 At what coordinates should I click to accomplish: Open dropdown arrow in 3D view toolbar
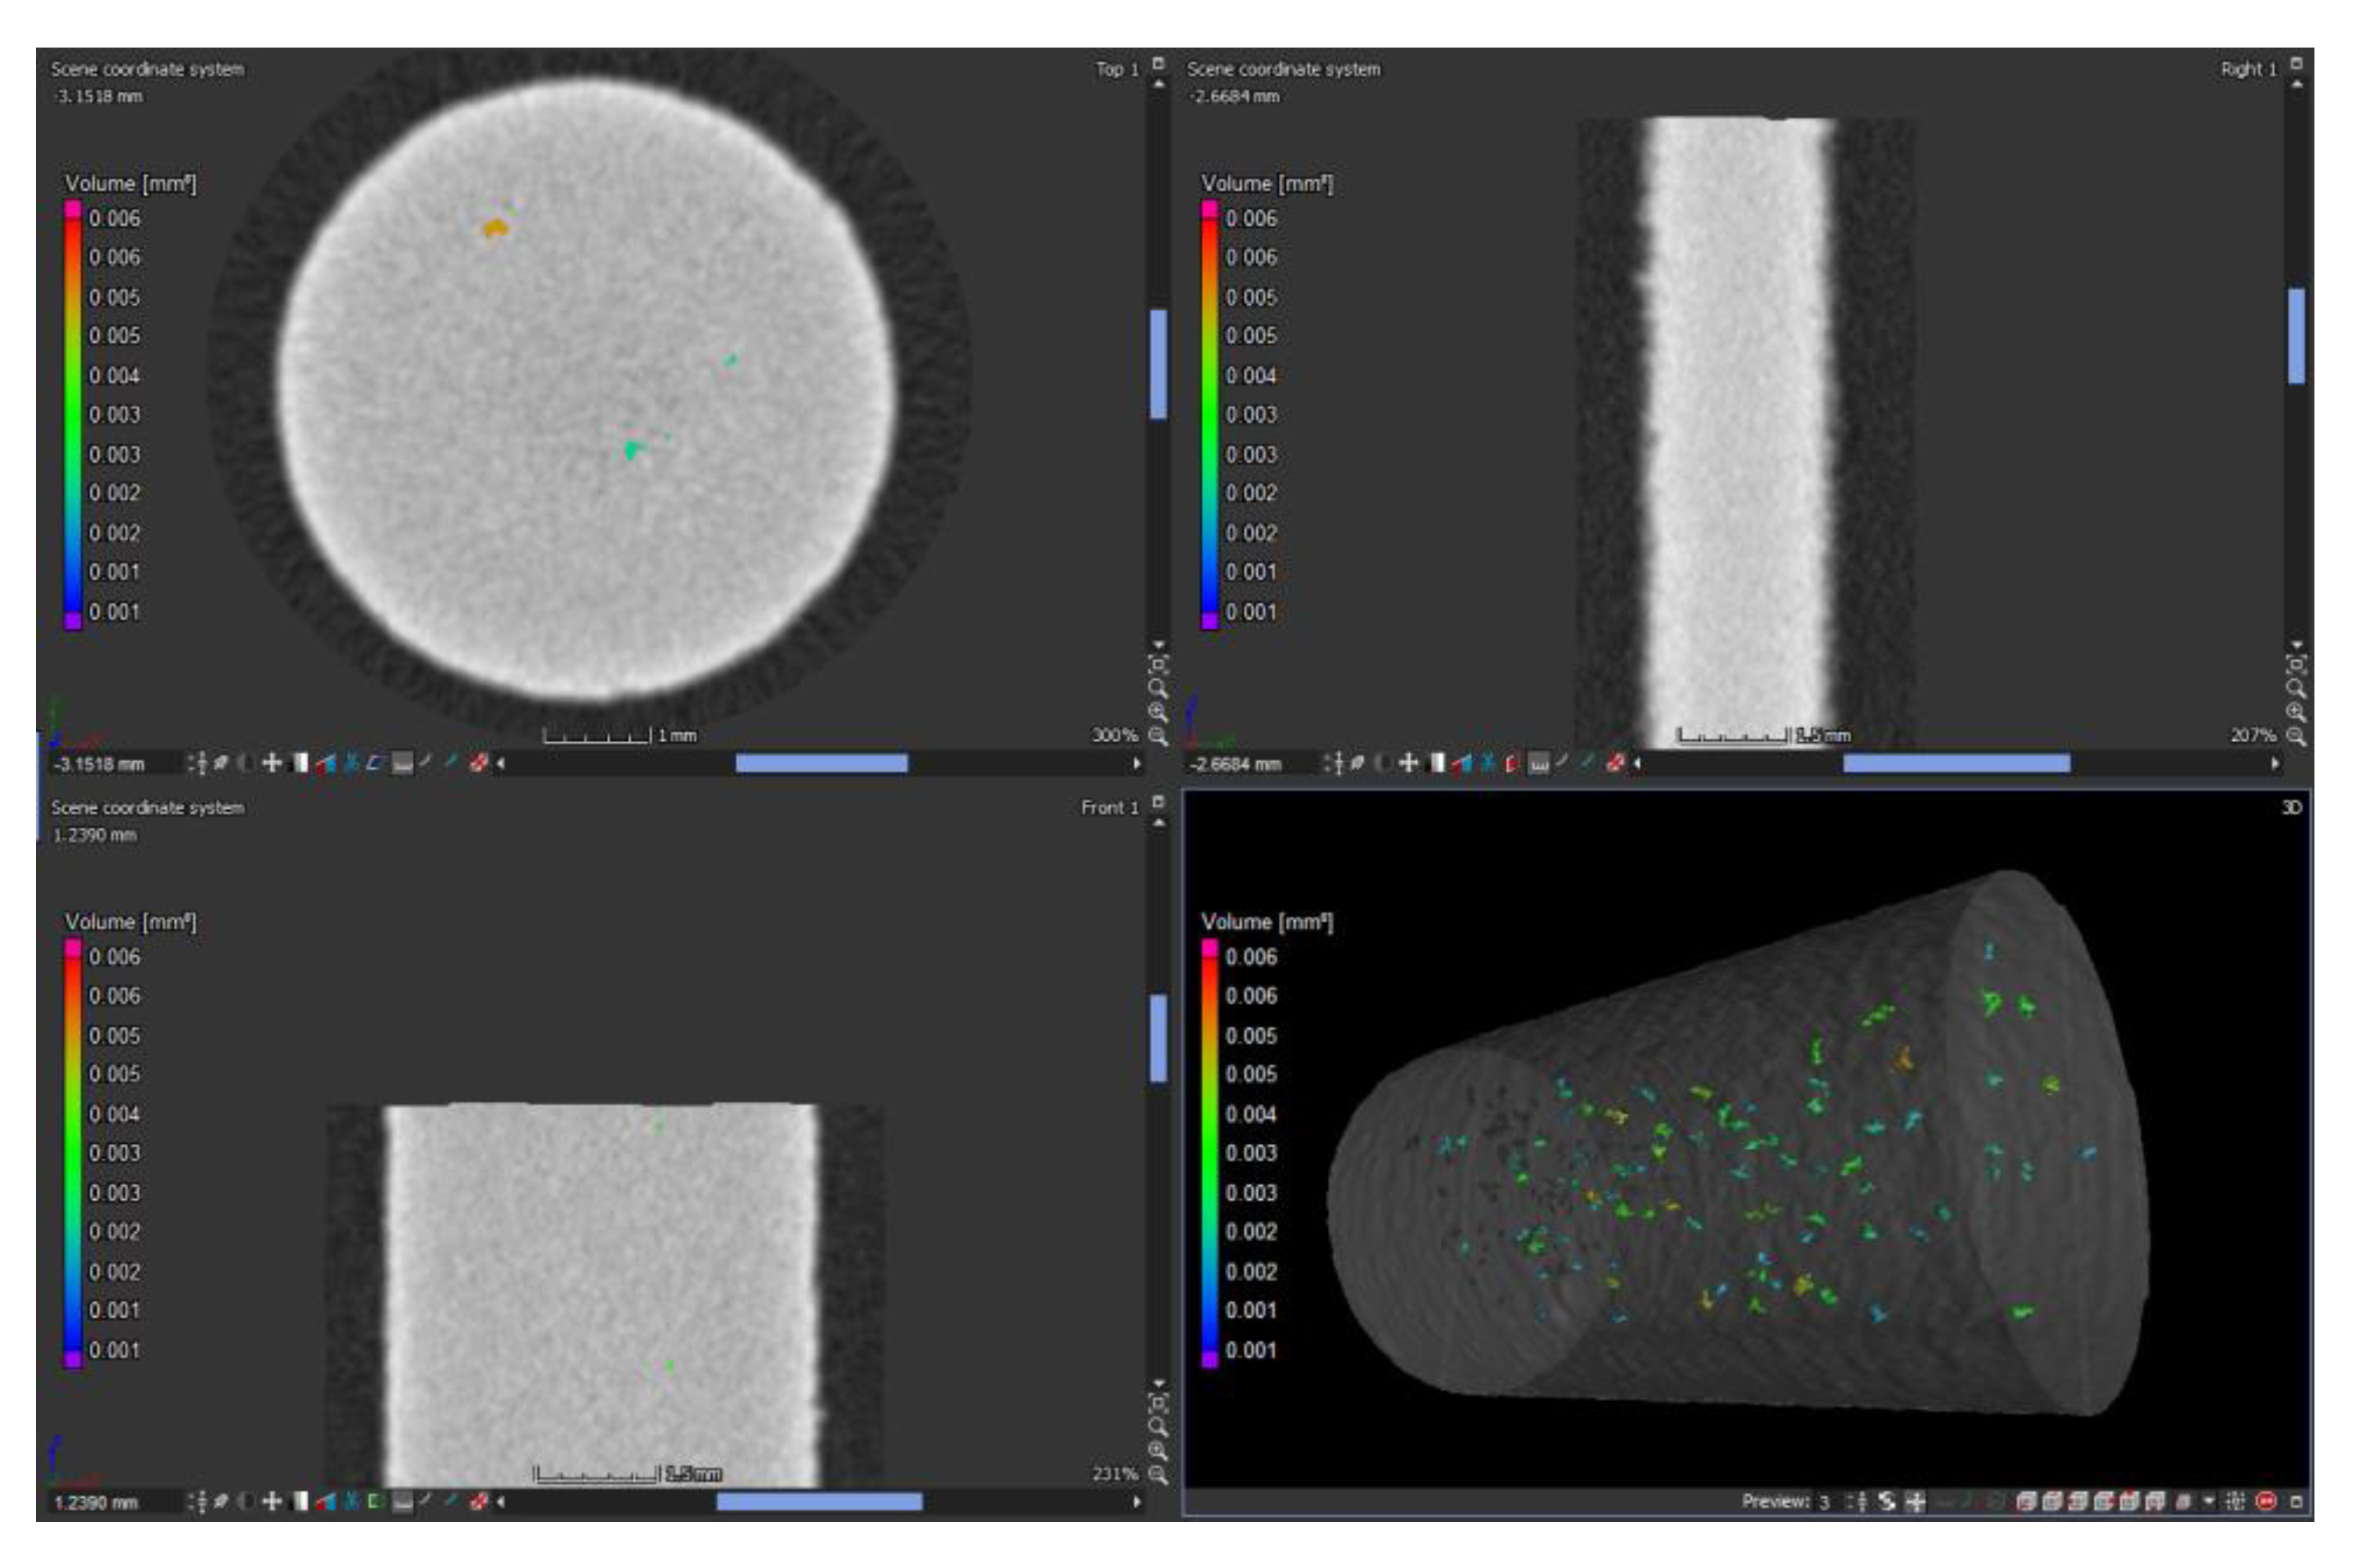(2209, 1501)
